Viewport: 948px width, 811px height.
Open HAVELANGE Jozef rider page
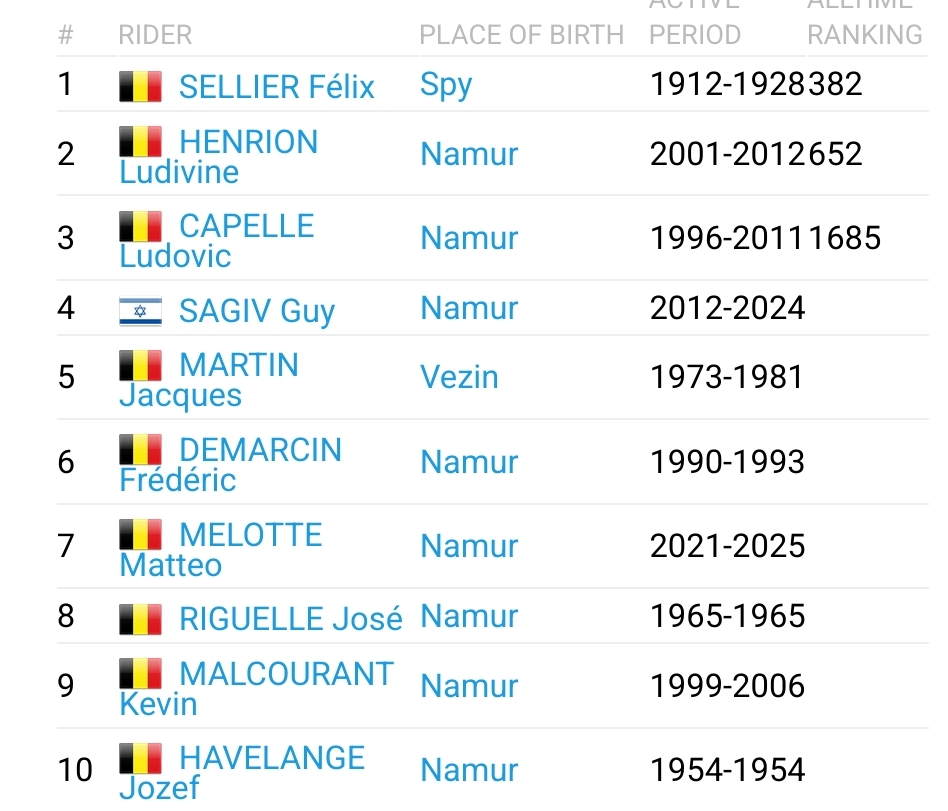click(x=271, y=758)
